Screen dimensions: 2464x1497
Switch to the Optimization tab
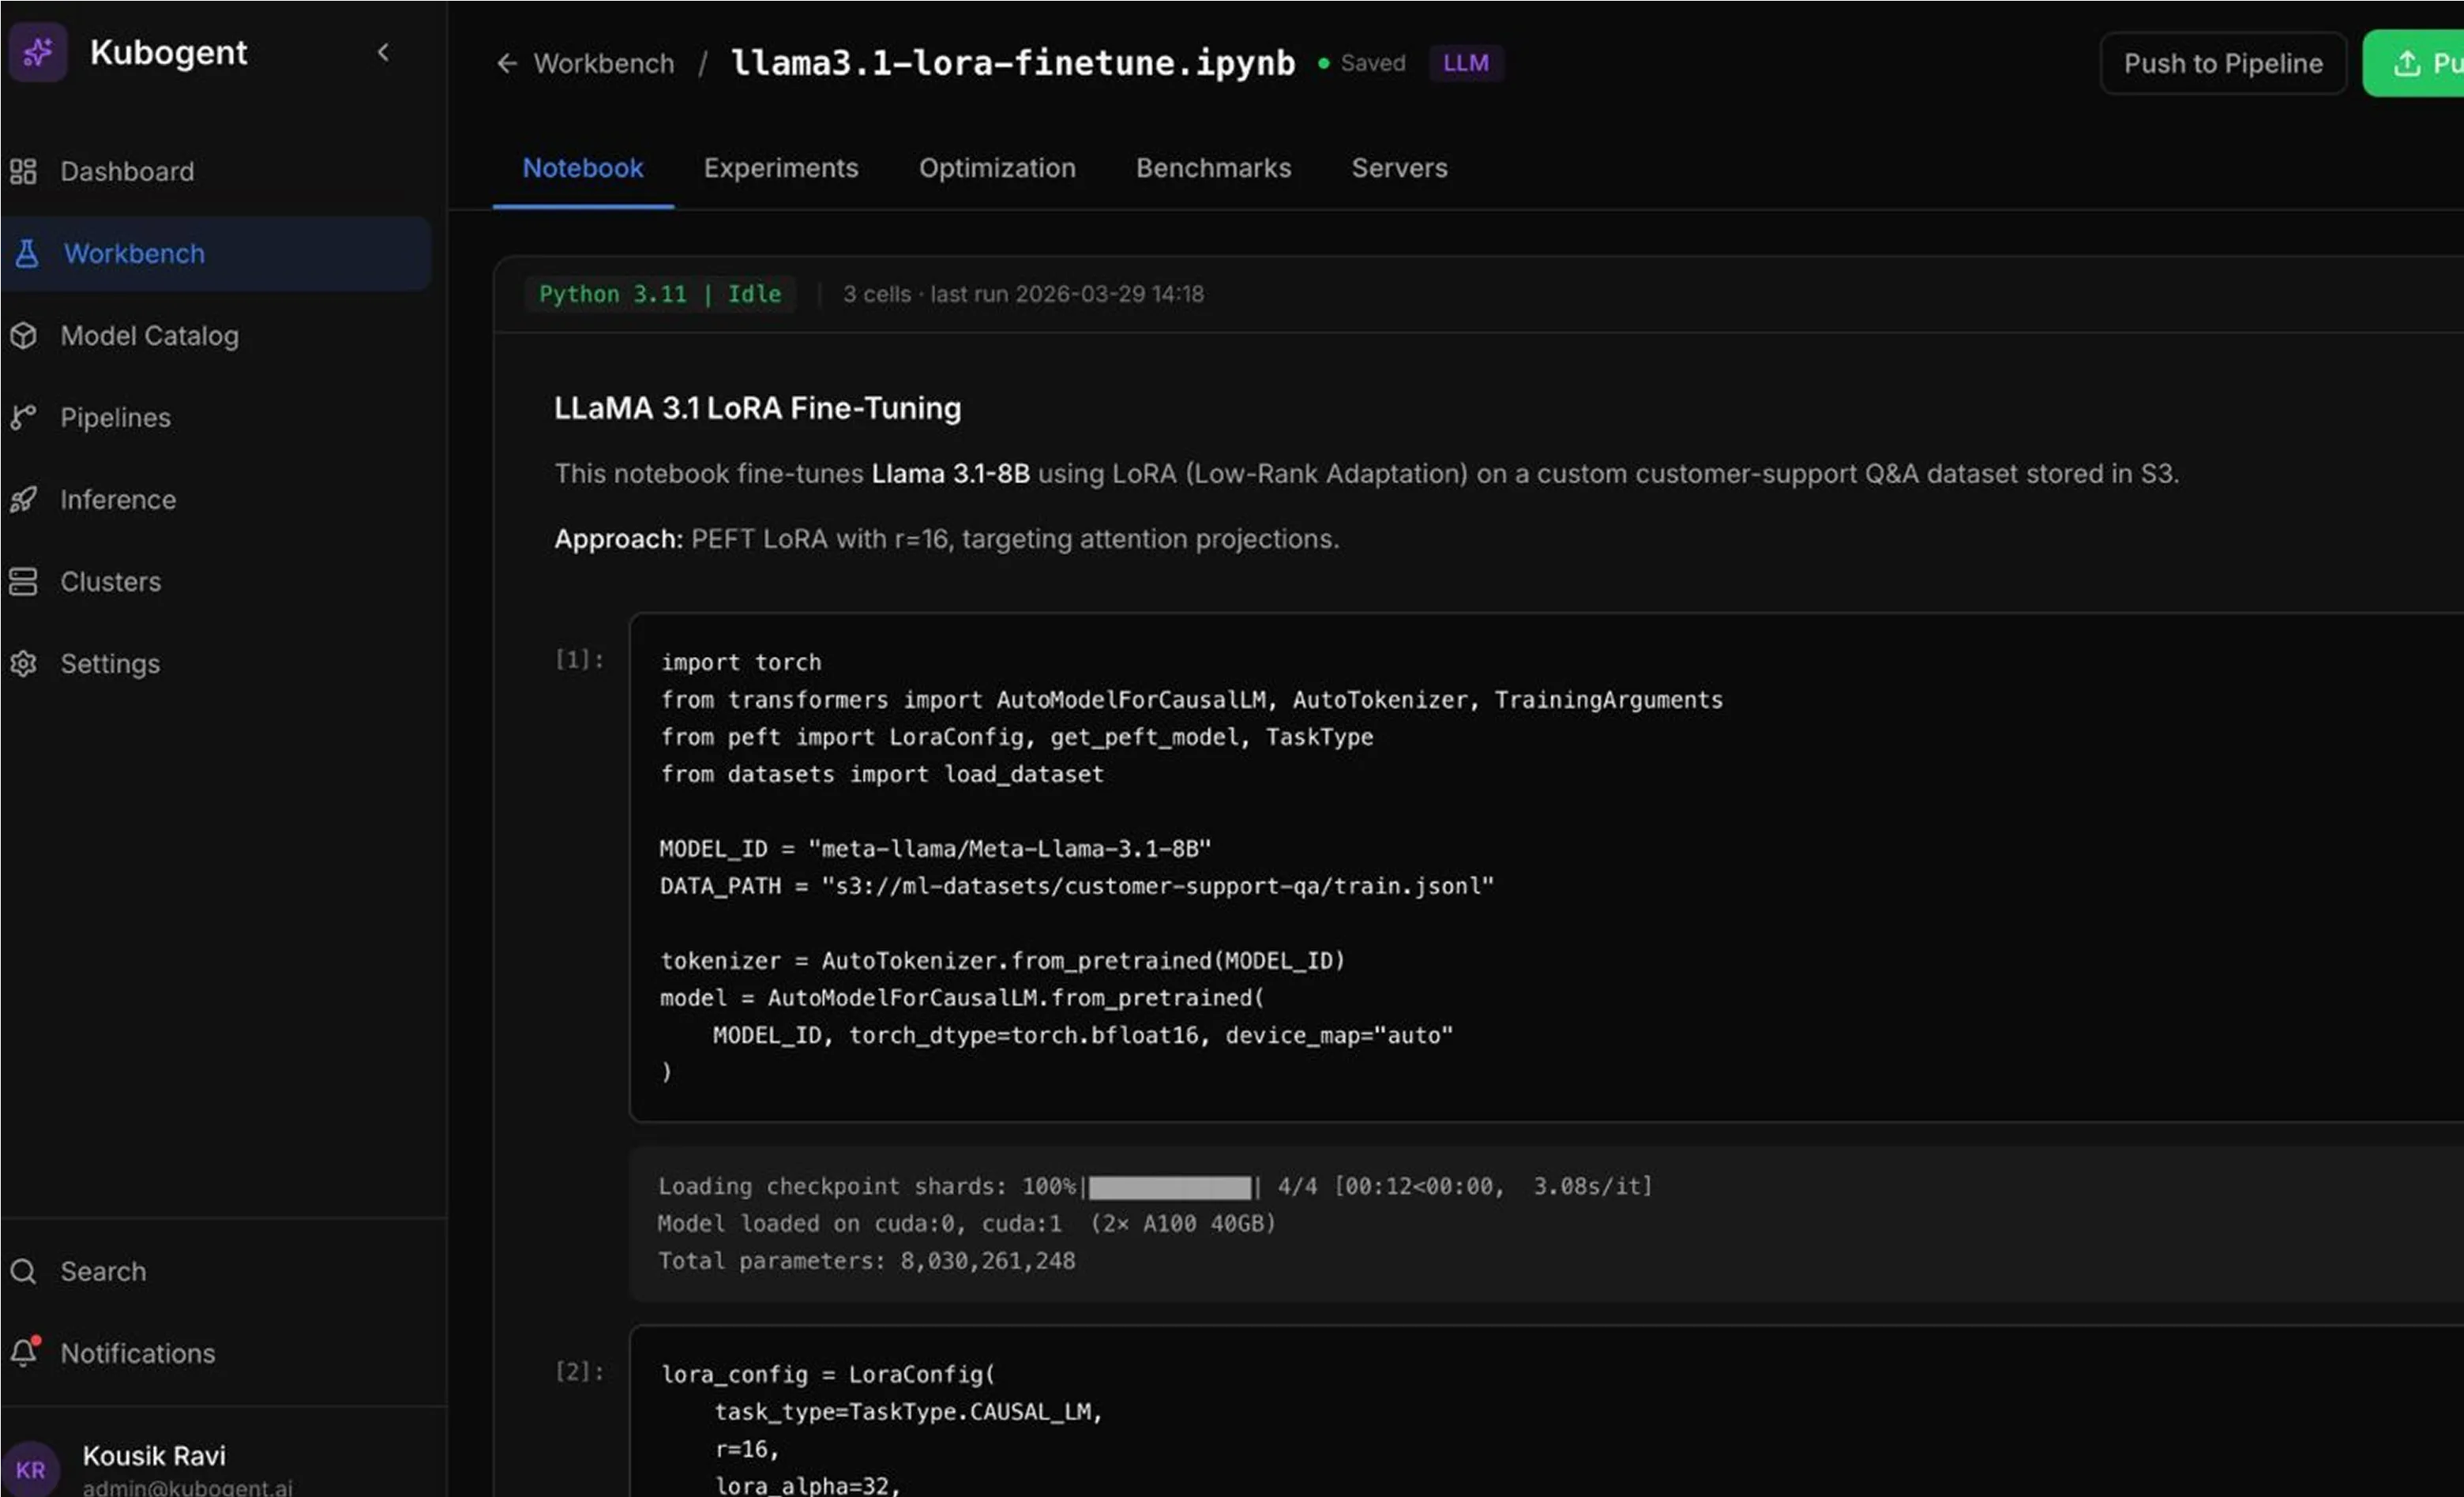coord(997,168)
